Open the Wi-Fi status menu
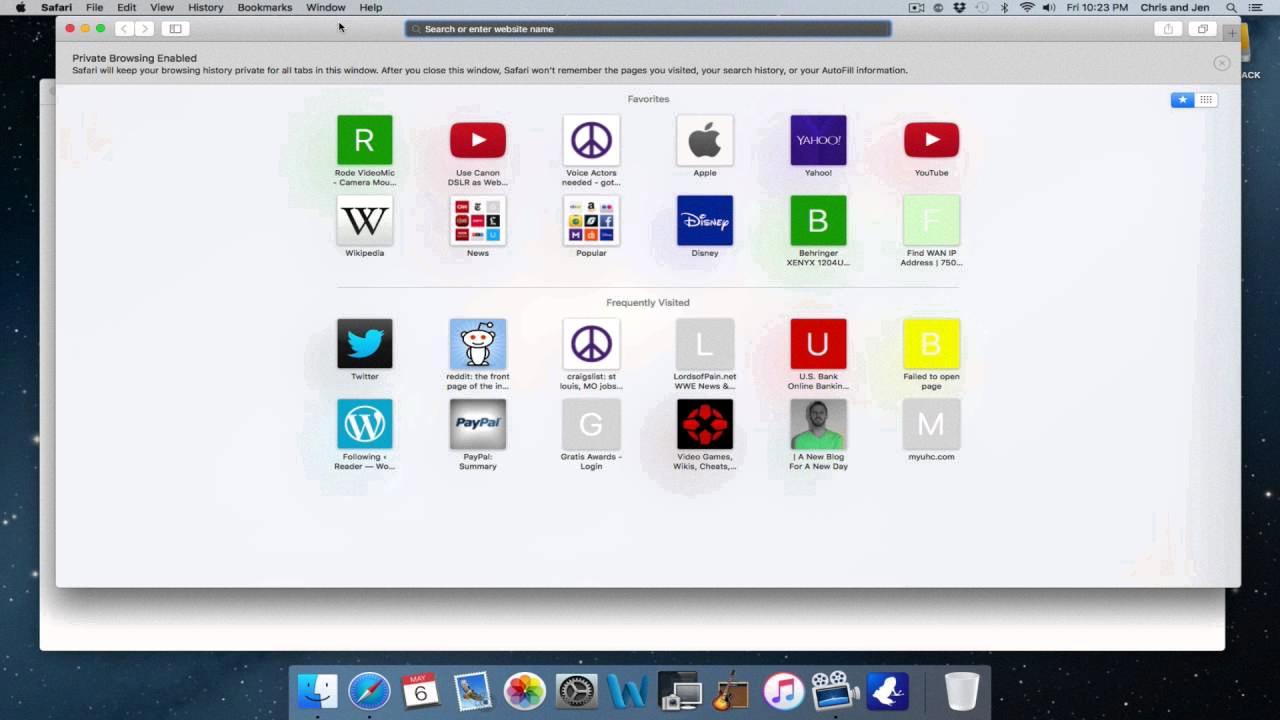The image size is (1280, 720). pyautogui.click(x=1026, y=7)
